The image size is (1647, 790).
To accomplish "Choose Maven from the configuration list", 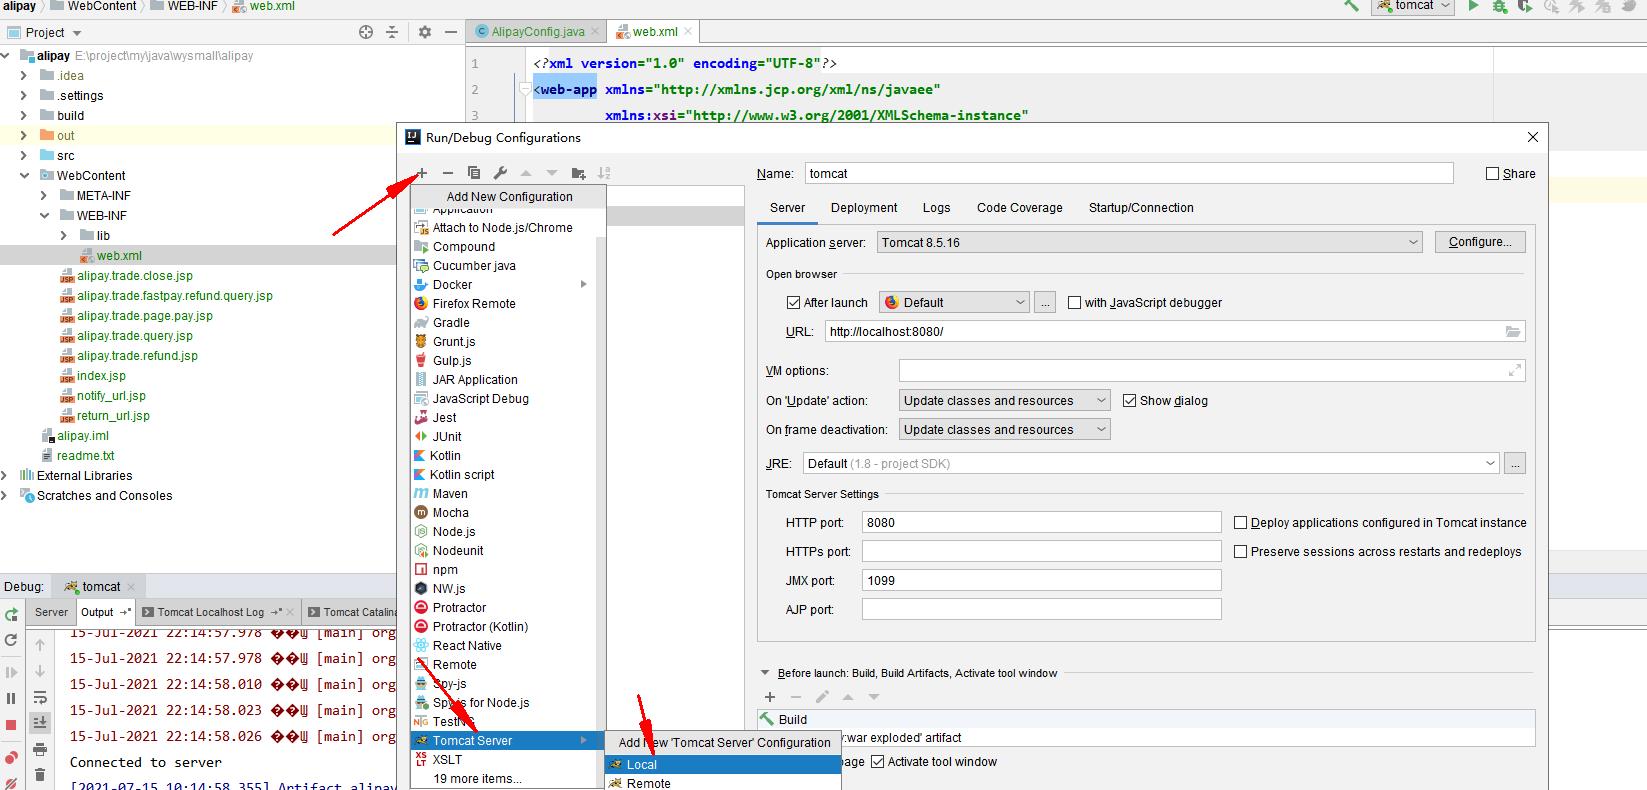I will (503, 493).
